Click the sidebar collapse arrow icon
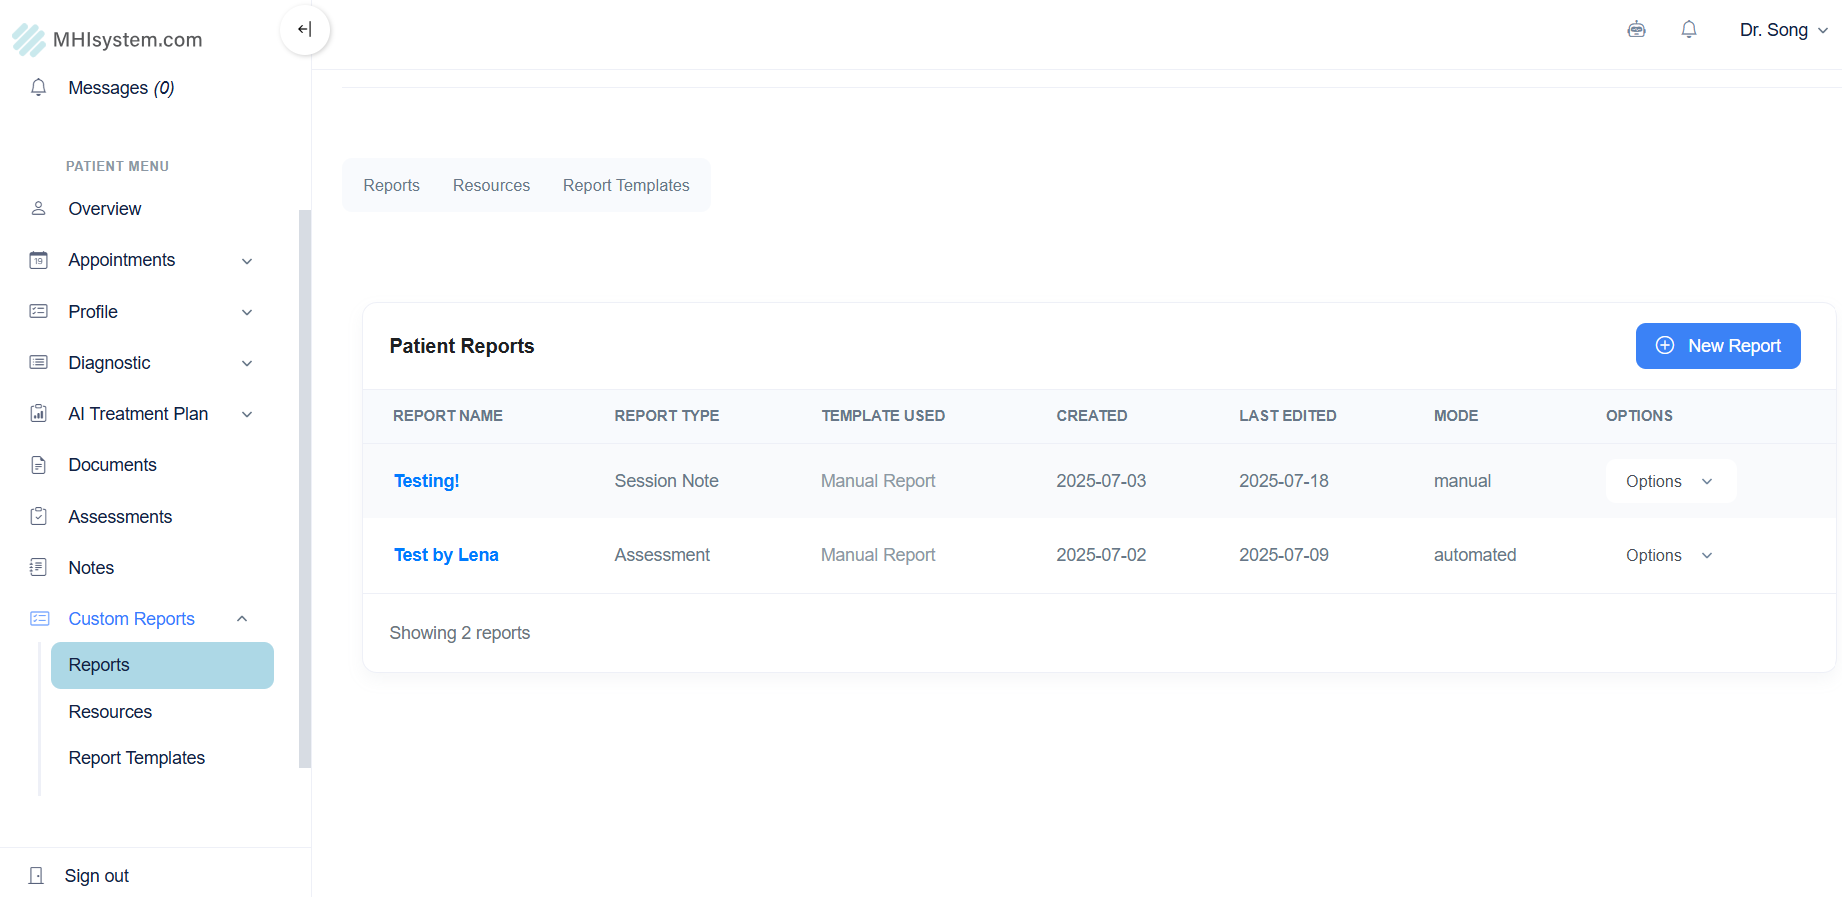 305,30
